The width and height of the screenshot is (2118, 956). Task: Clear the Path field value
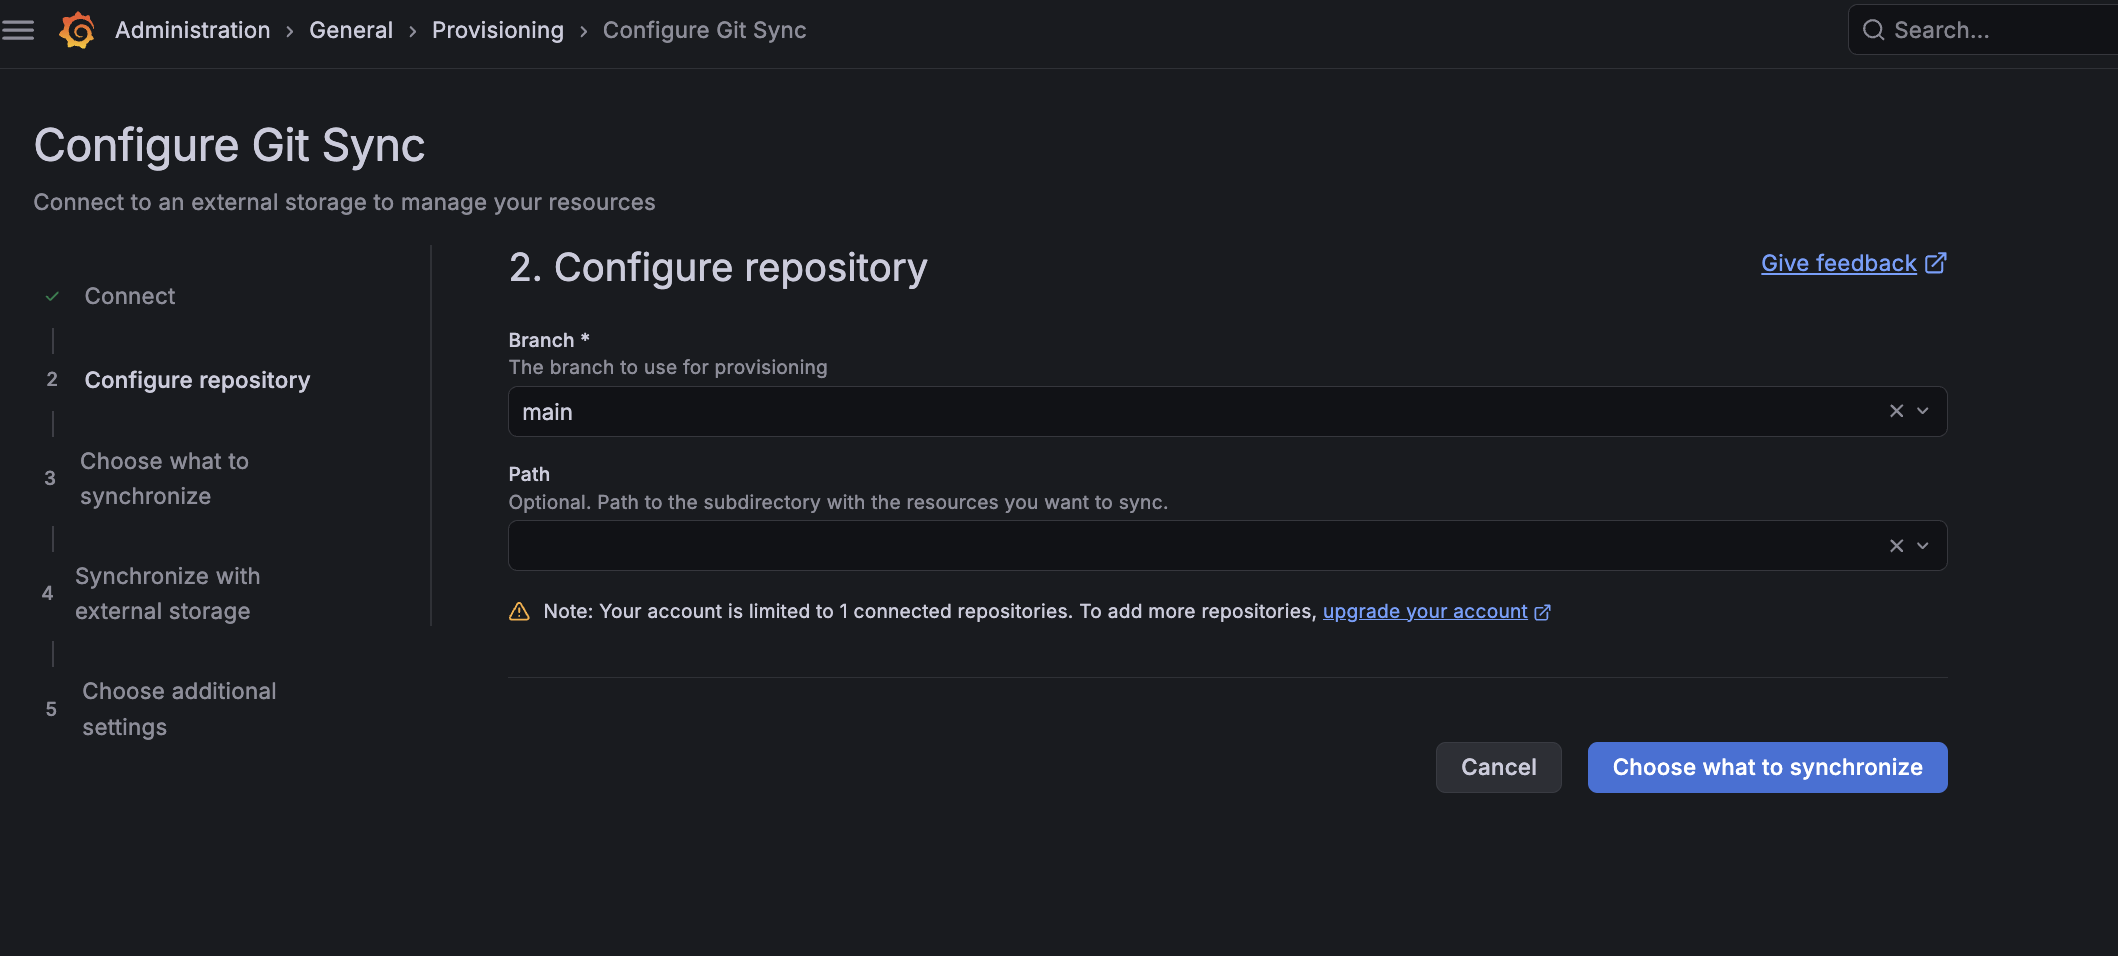click(x=1896, y=546)
